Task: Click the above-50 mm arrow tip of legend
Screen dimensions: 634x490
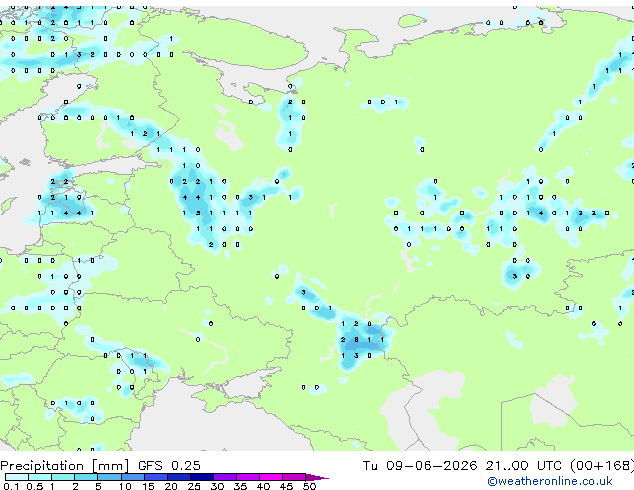Action: coord(317,477)
